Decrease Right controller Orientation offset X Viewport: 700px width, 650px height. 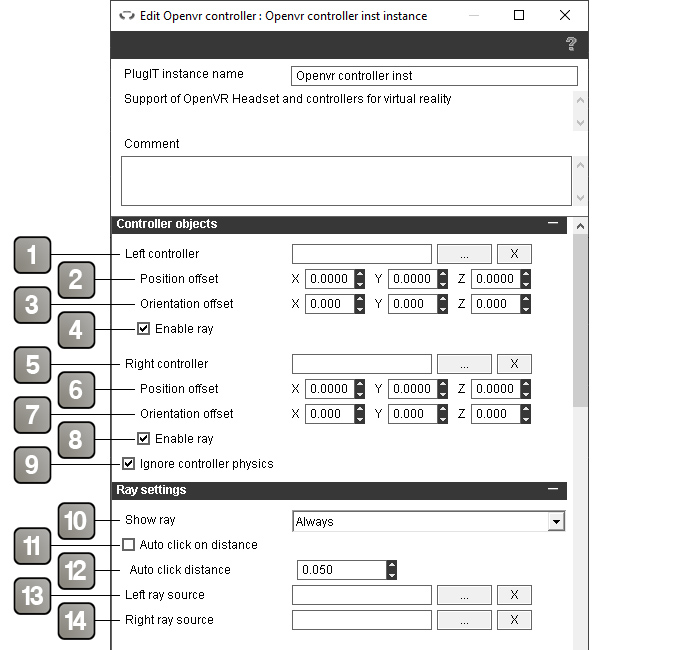360,419
